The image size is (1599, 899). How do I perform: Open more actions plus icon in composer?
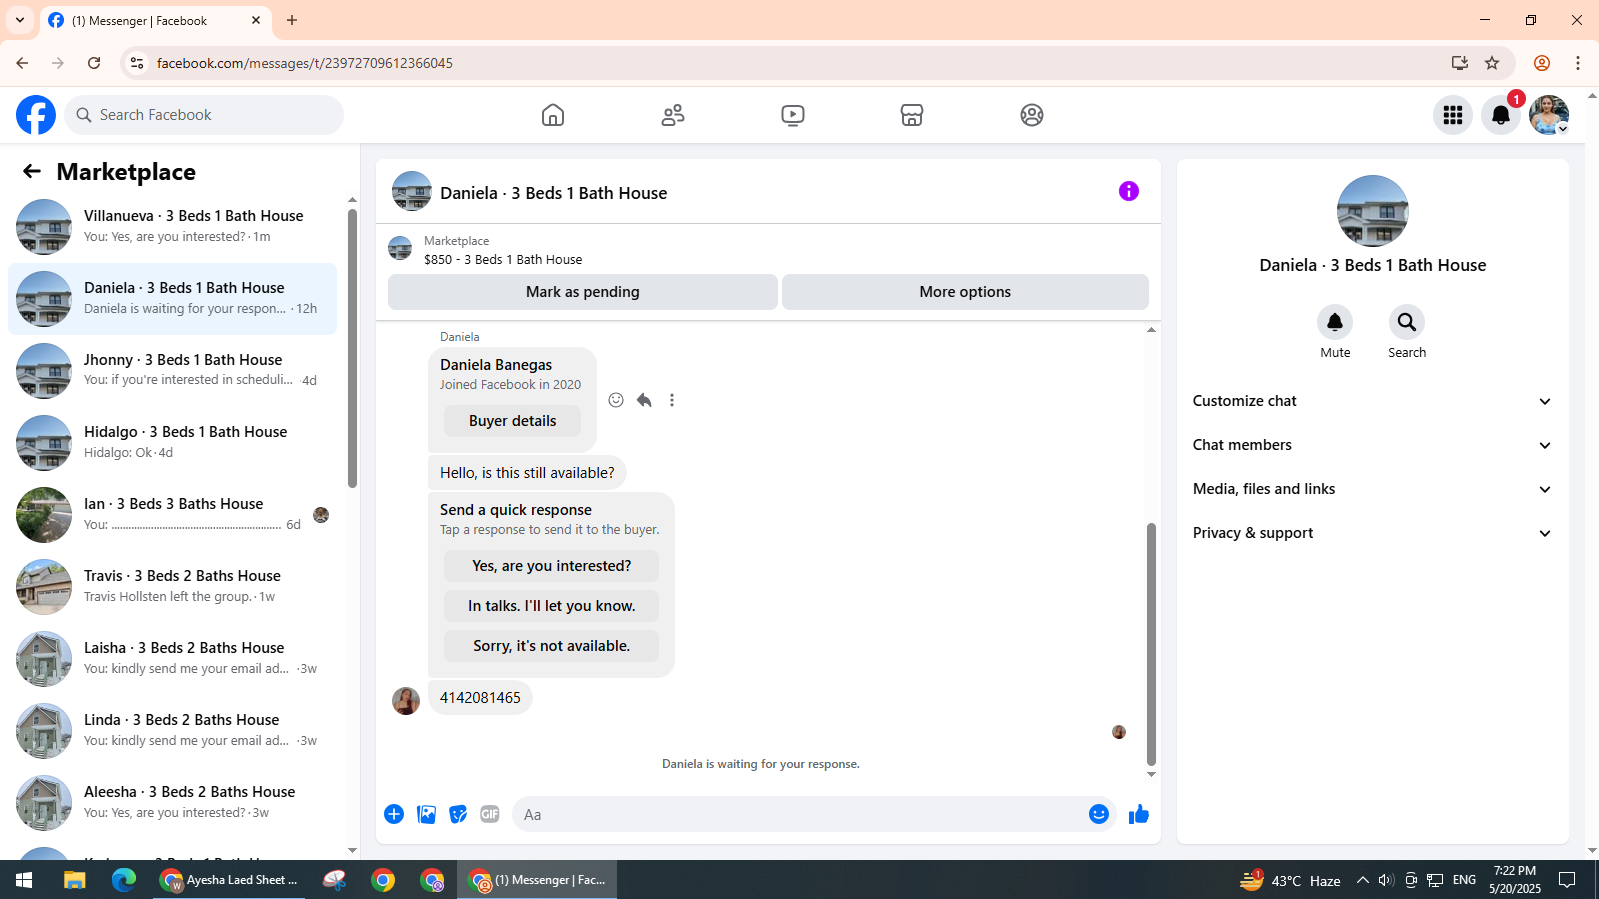394,814
